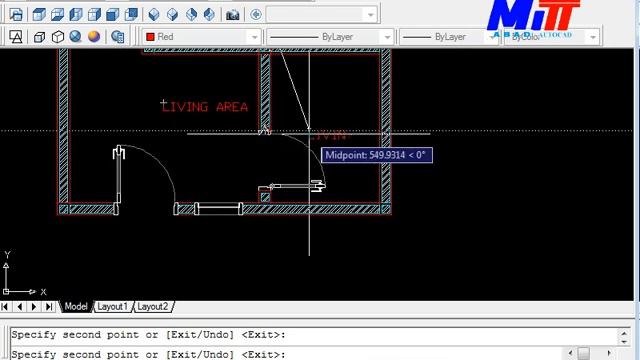
Task: Click the red color swatch square
Action: (150, 37)
